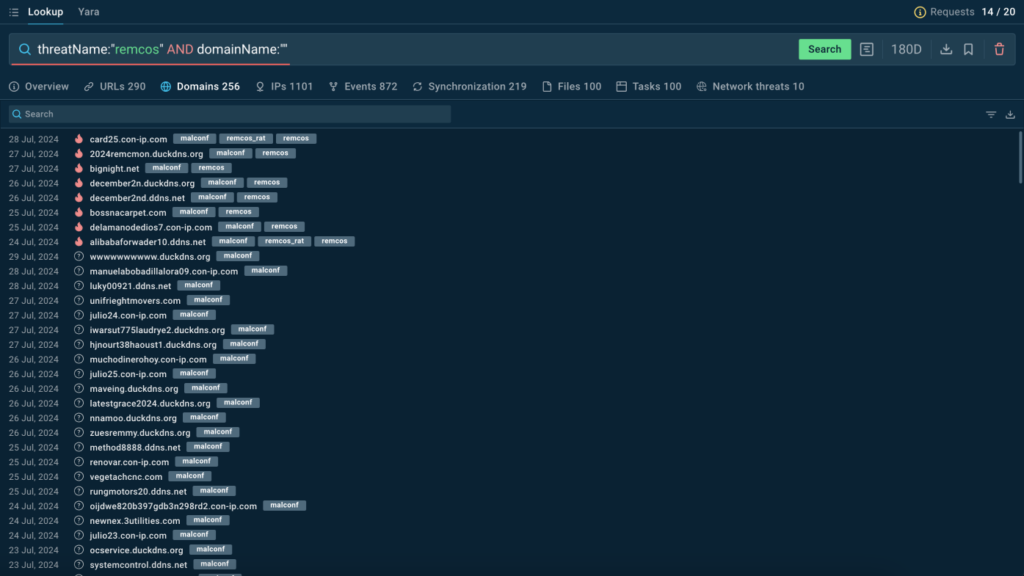This screenshot has width=1024, height=576.
Task: Open the bossnacarpet.com domain entry
Action: point(128,212)
